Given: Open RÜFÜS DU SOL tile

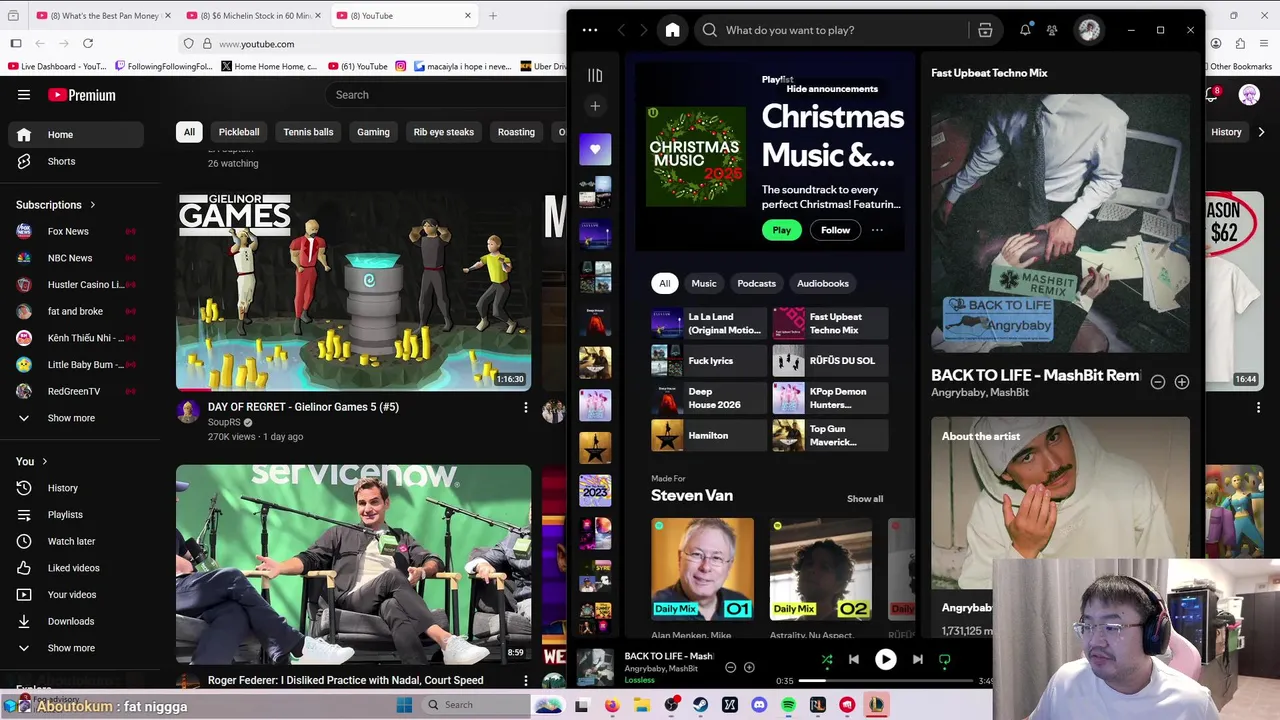Looking at the screenshot, I should point(830,361).
